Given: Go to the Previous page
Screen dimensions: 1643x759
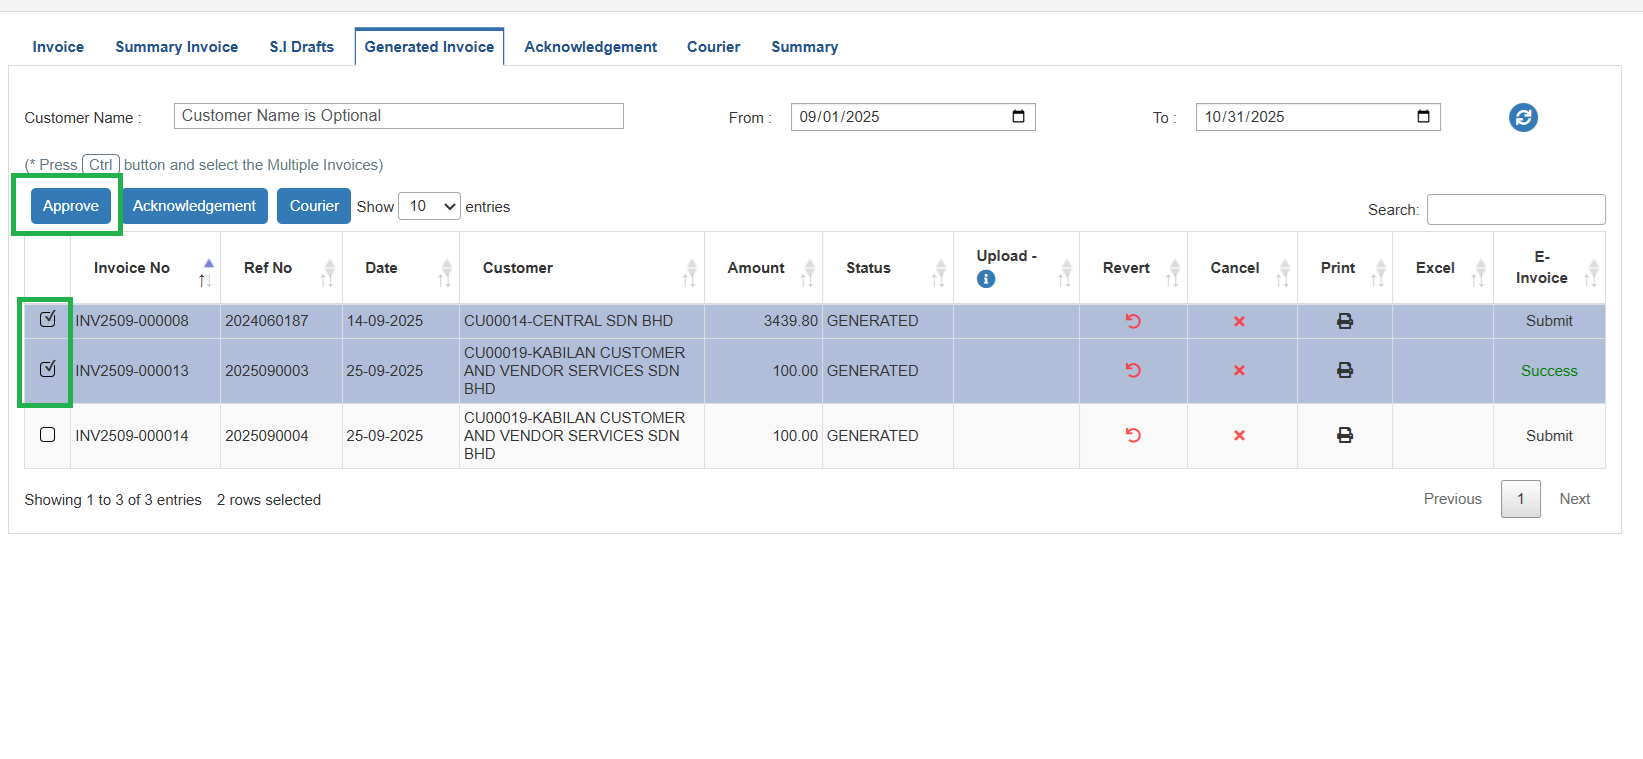Looking at the screenshot, I should coord(1453,499).
